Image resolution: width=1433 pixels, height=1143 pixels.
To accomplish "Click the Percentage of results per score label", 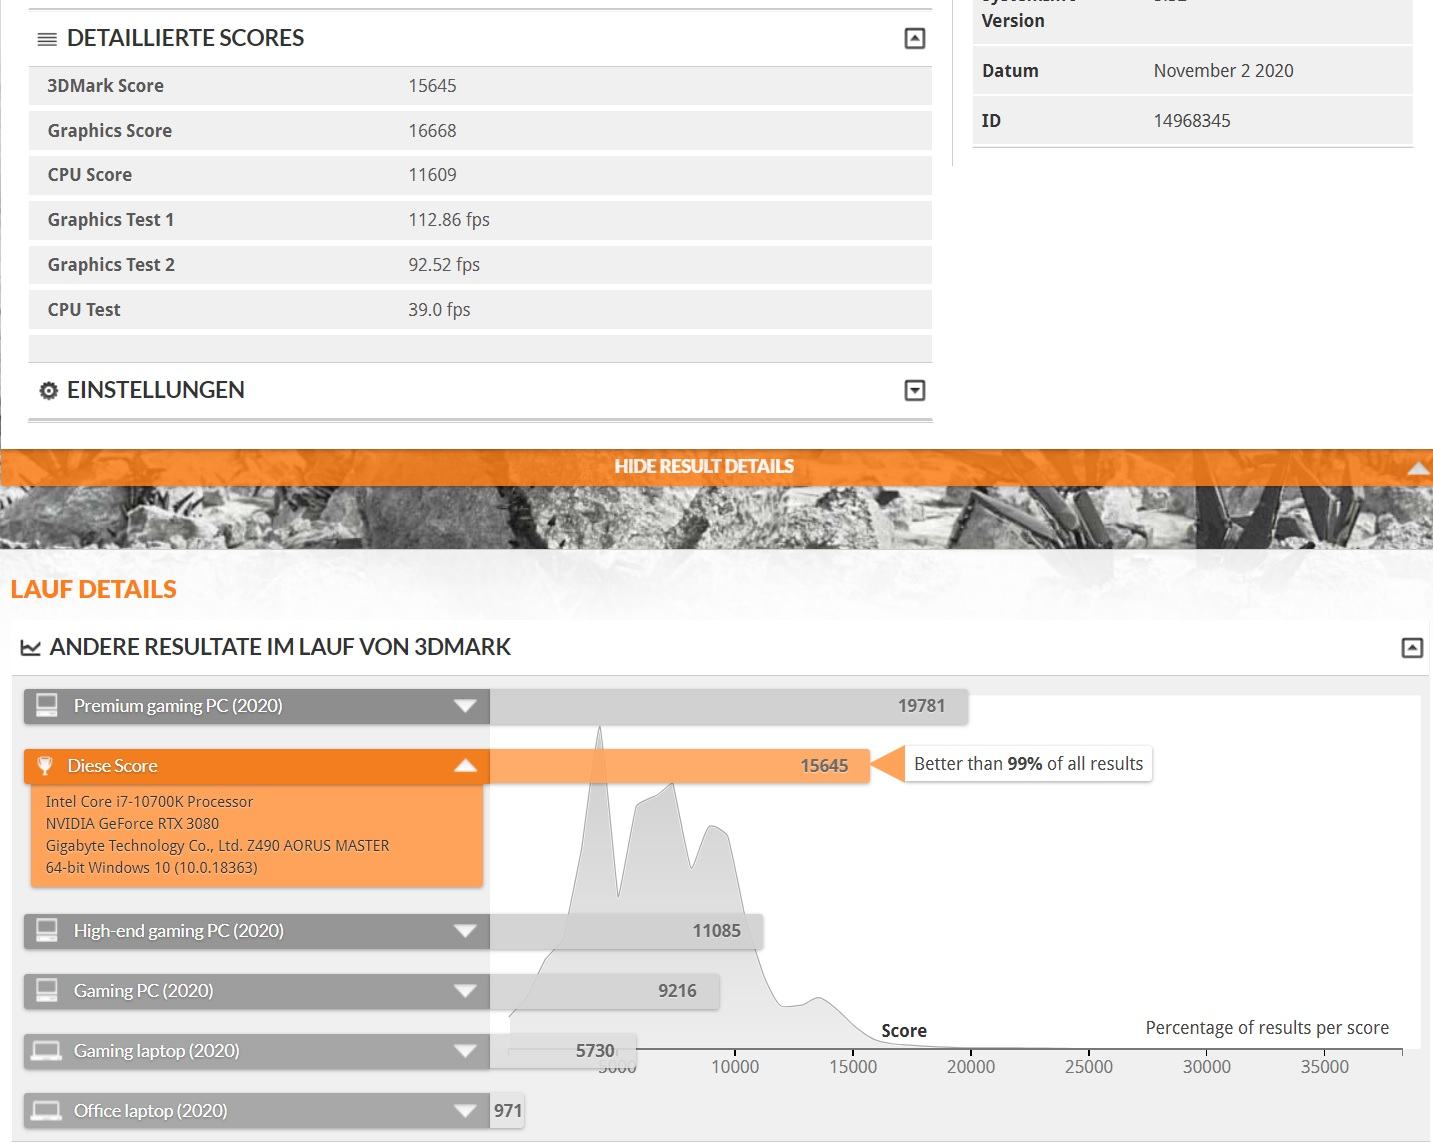I will click(x=1267, y=1028).
